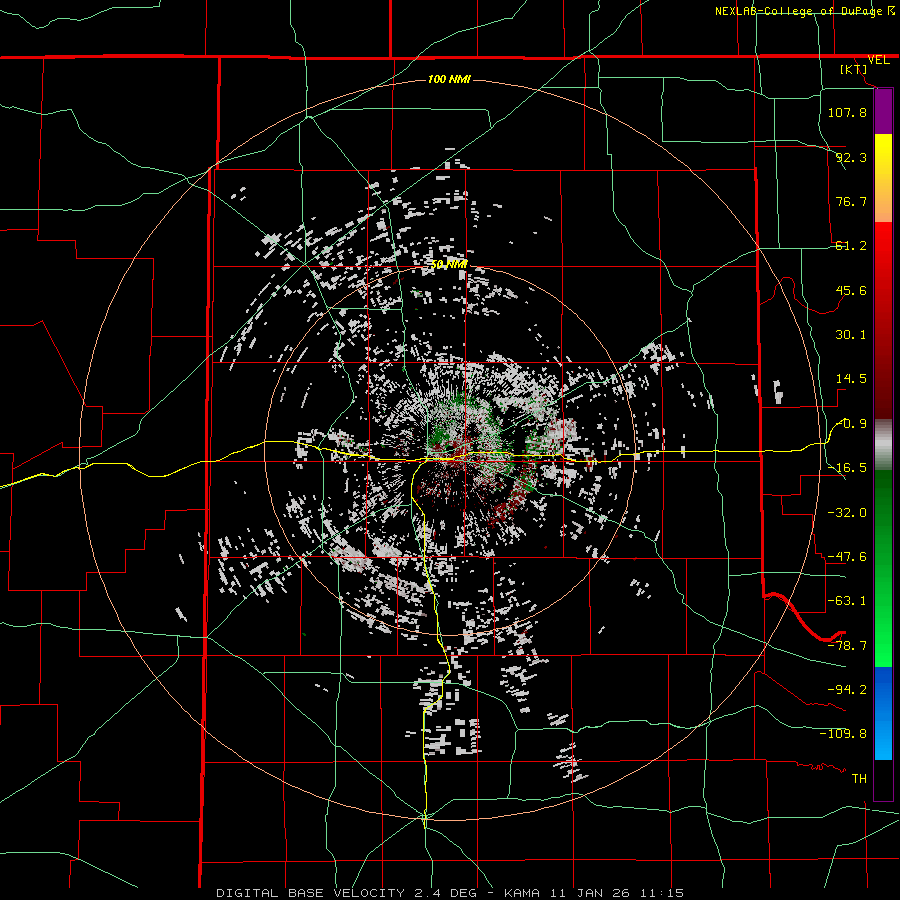Click the [KT] units label

(854, 69)
